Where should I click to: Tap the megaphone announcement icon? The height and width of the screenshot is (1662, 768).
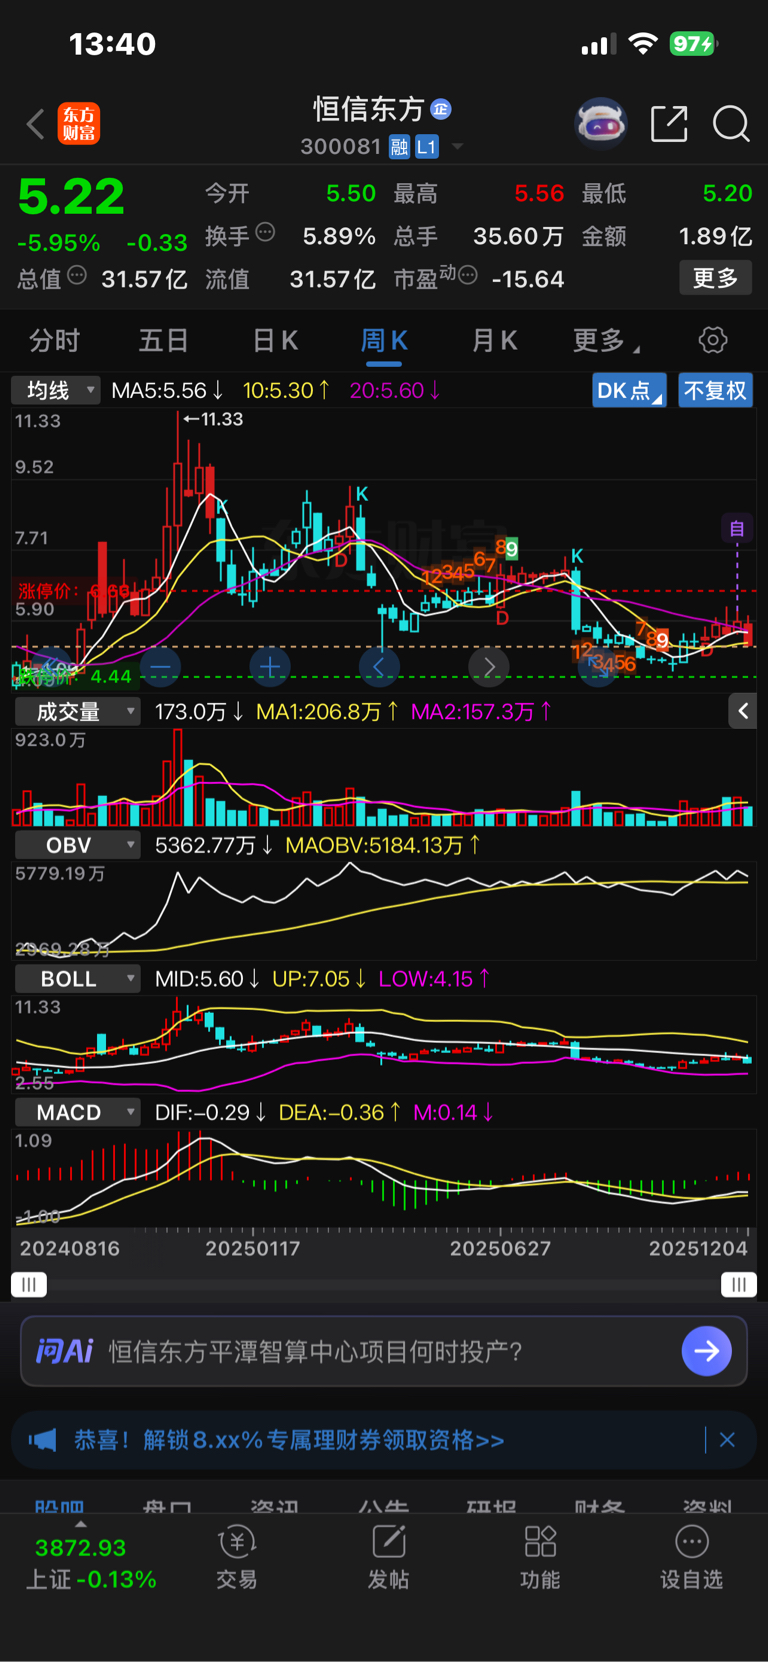pyautogui.click(x=43, y=1440)
